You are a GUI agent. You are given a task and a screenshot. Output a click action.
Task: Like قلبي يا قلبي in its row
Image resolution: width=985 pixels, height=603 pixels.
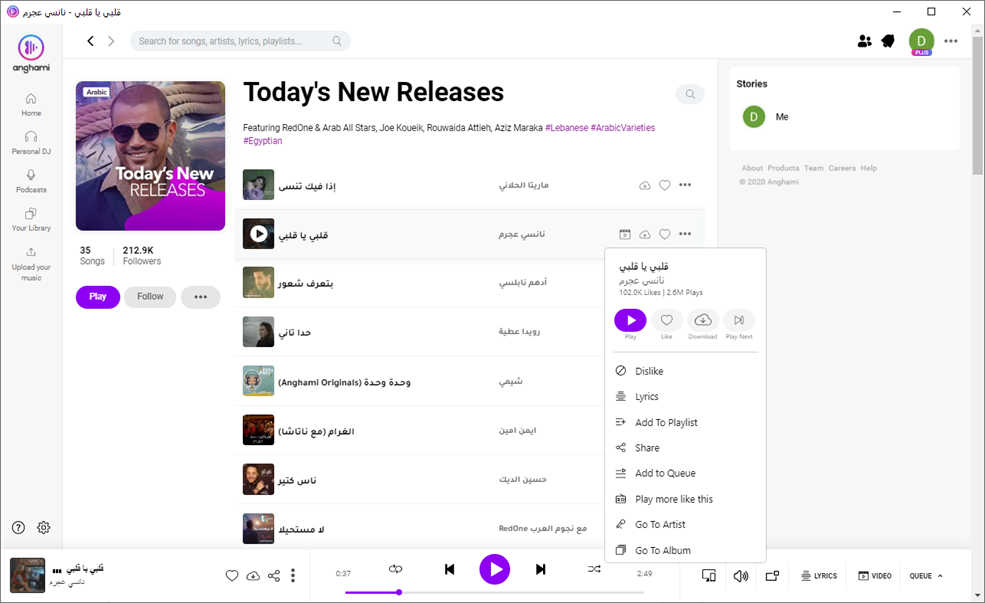point(665,234)
